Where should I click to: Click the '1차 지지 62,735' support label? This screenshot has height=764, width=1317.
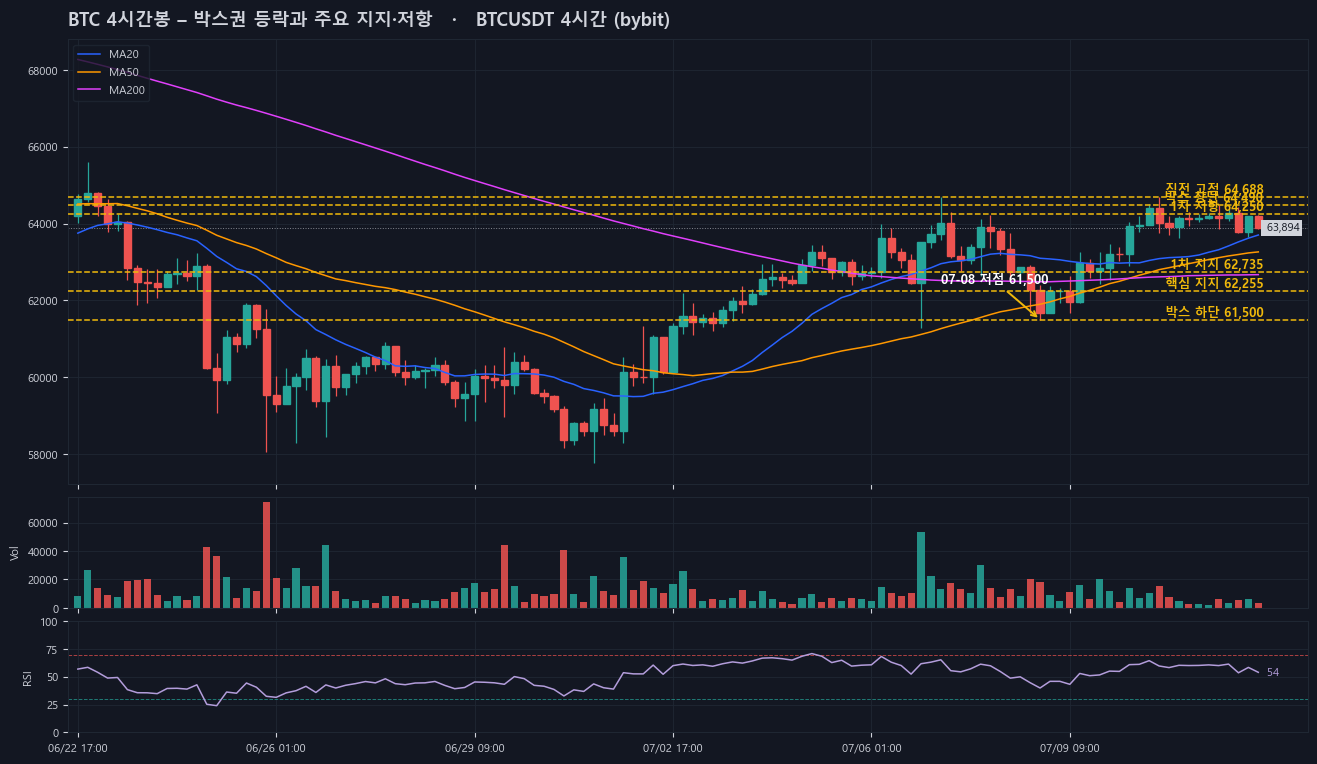[1217, 264]
